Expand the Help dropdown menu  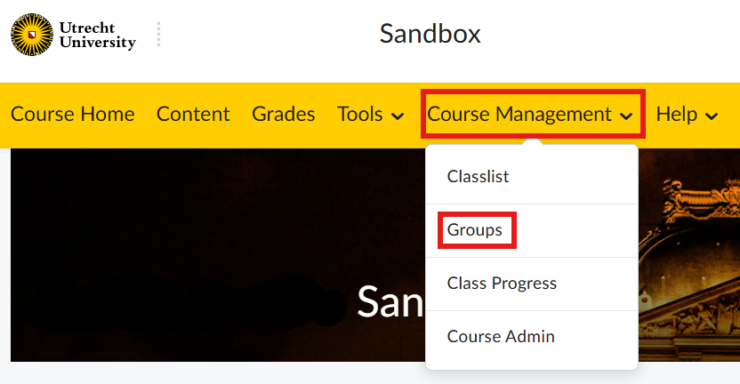(687, 114)
